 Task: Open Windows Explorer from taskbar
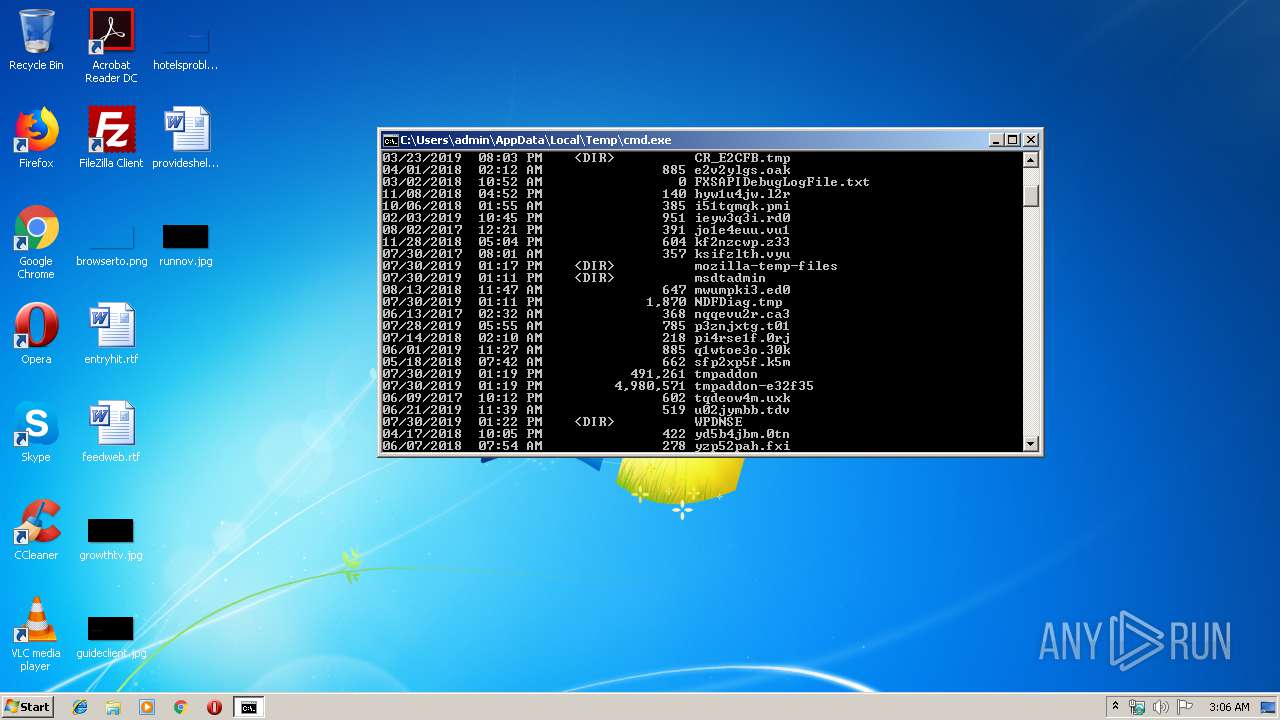(113, 707)
